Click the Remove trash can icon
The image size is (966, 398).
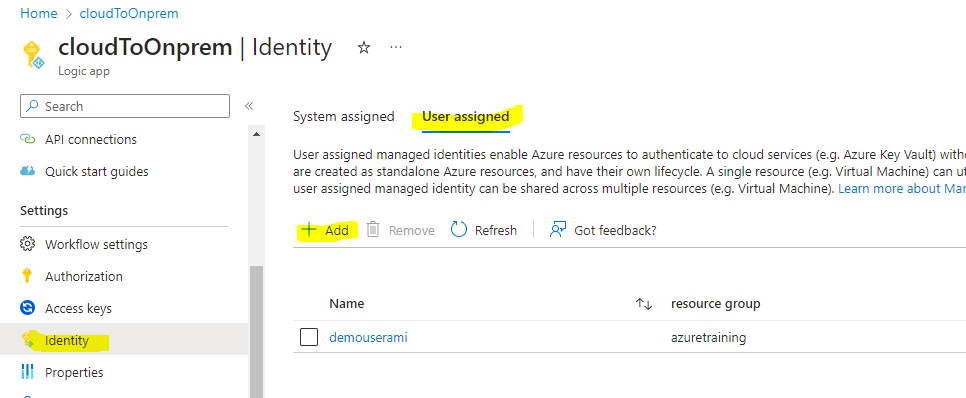coord(373,230)
